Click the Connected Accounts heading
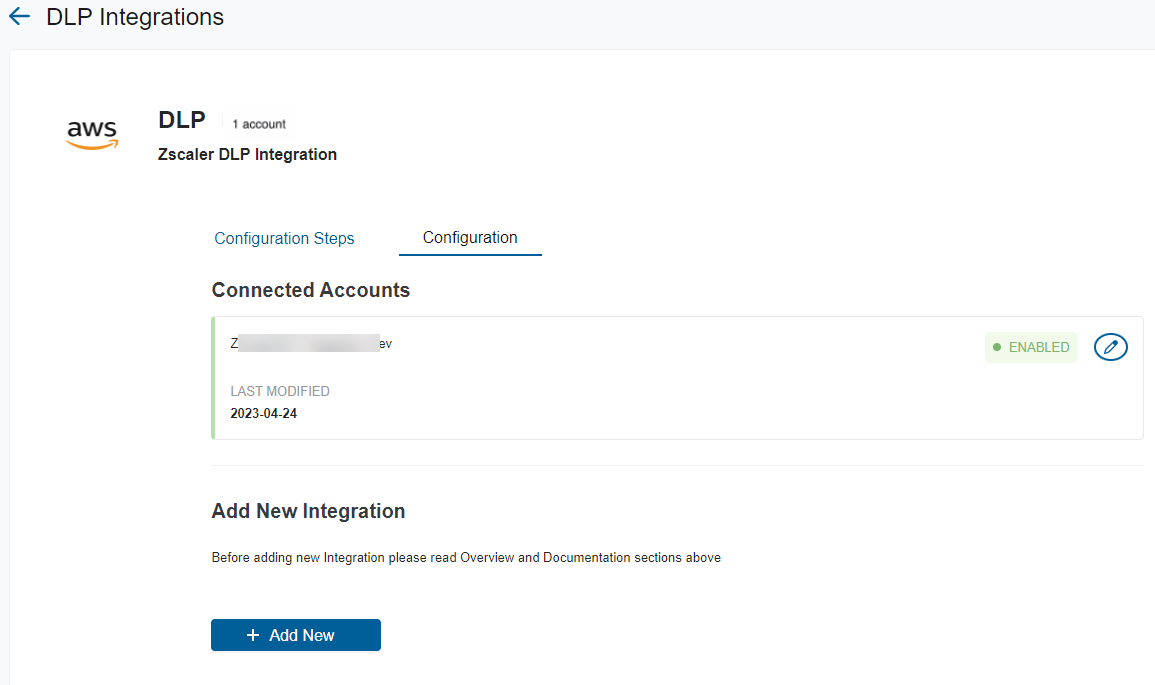Screen dimensions: 1155x685 click(x=310, y=290)
